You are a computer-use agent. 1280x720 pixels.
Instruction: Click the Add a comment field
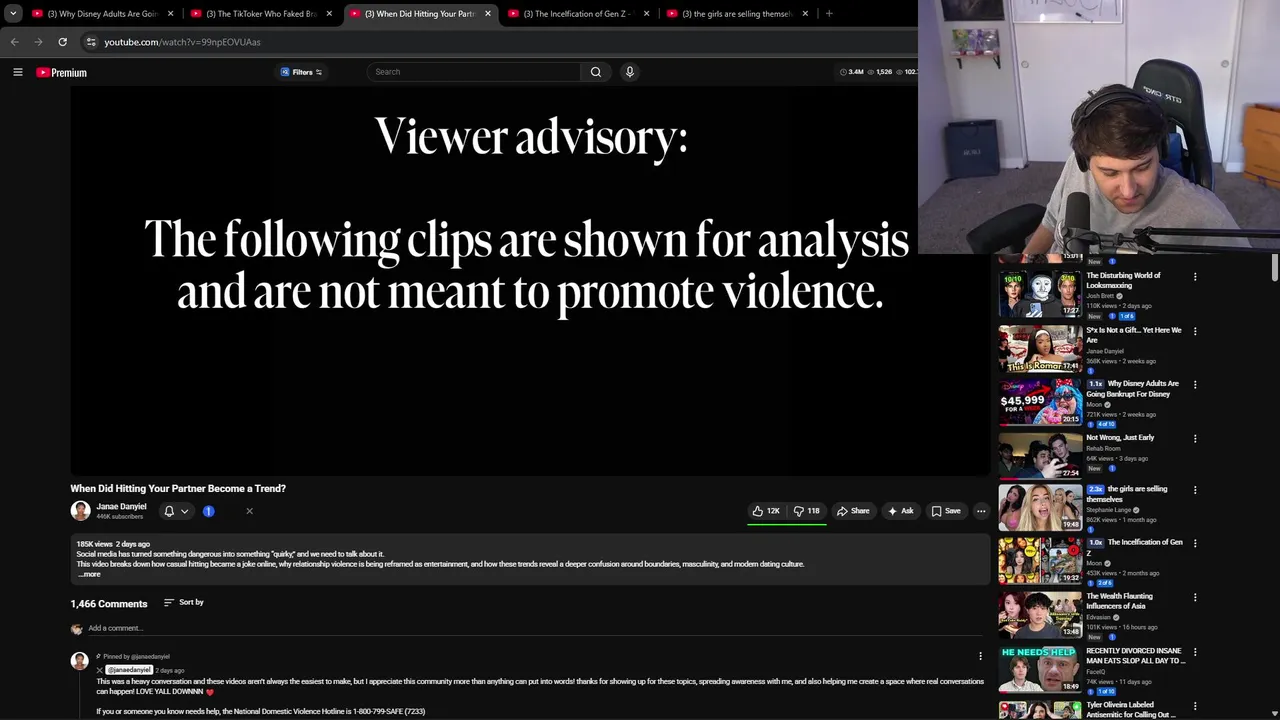tap(535, 628)
